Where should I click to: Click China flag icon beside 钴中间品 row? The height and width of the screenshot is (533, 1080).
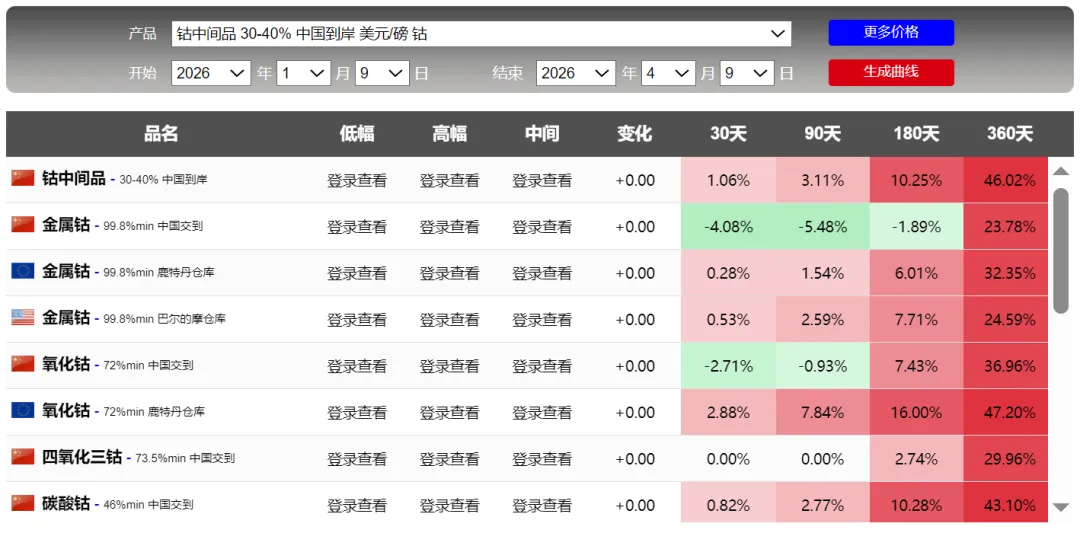[23, 178]
